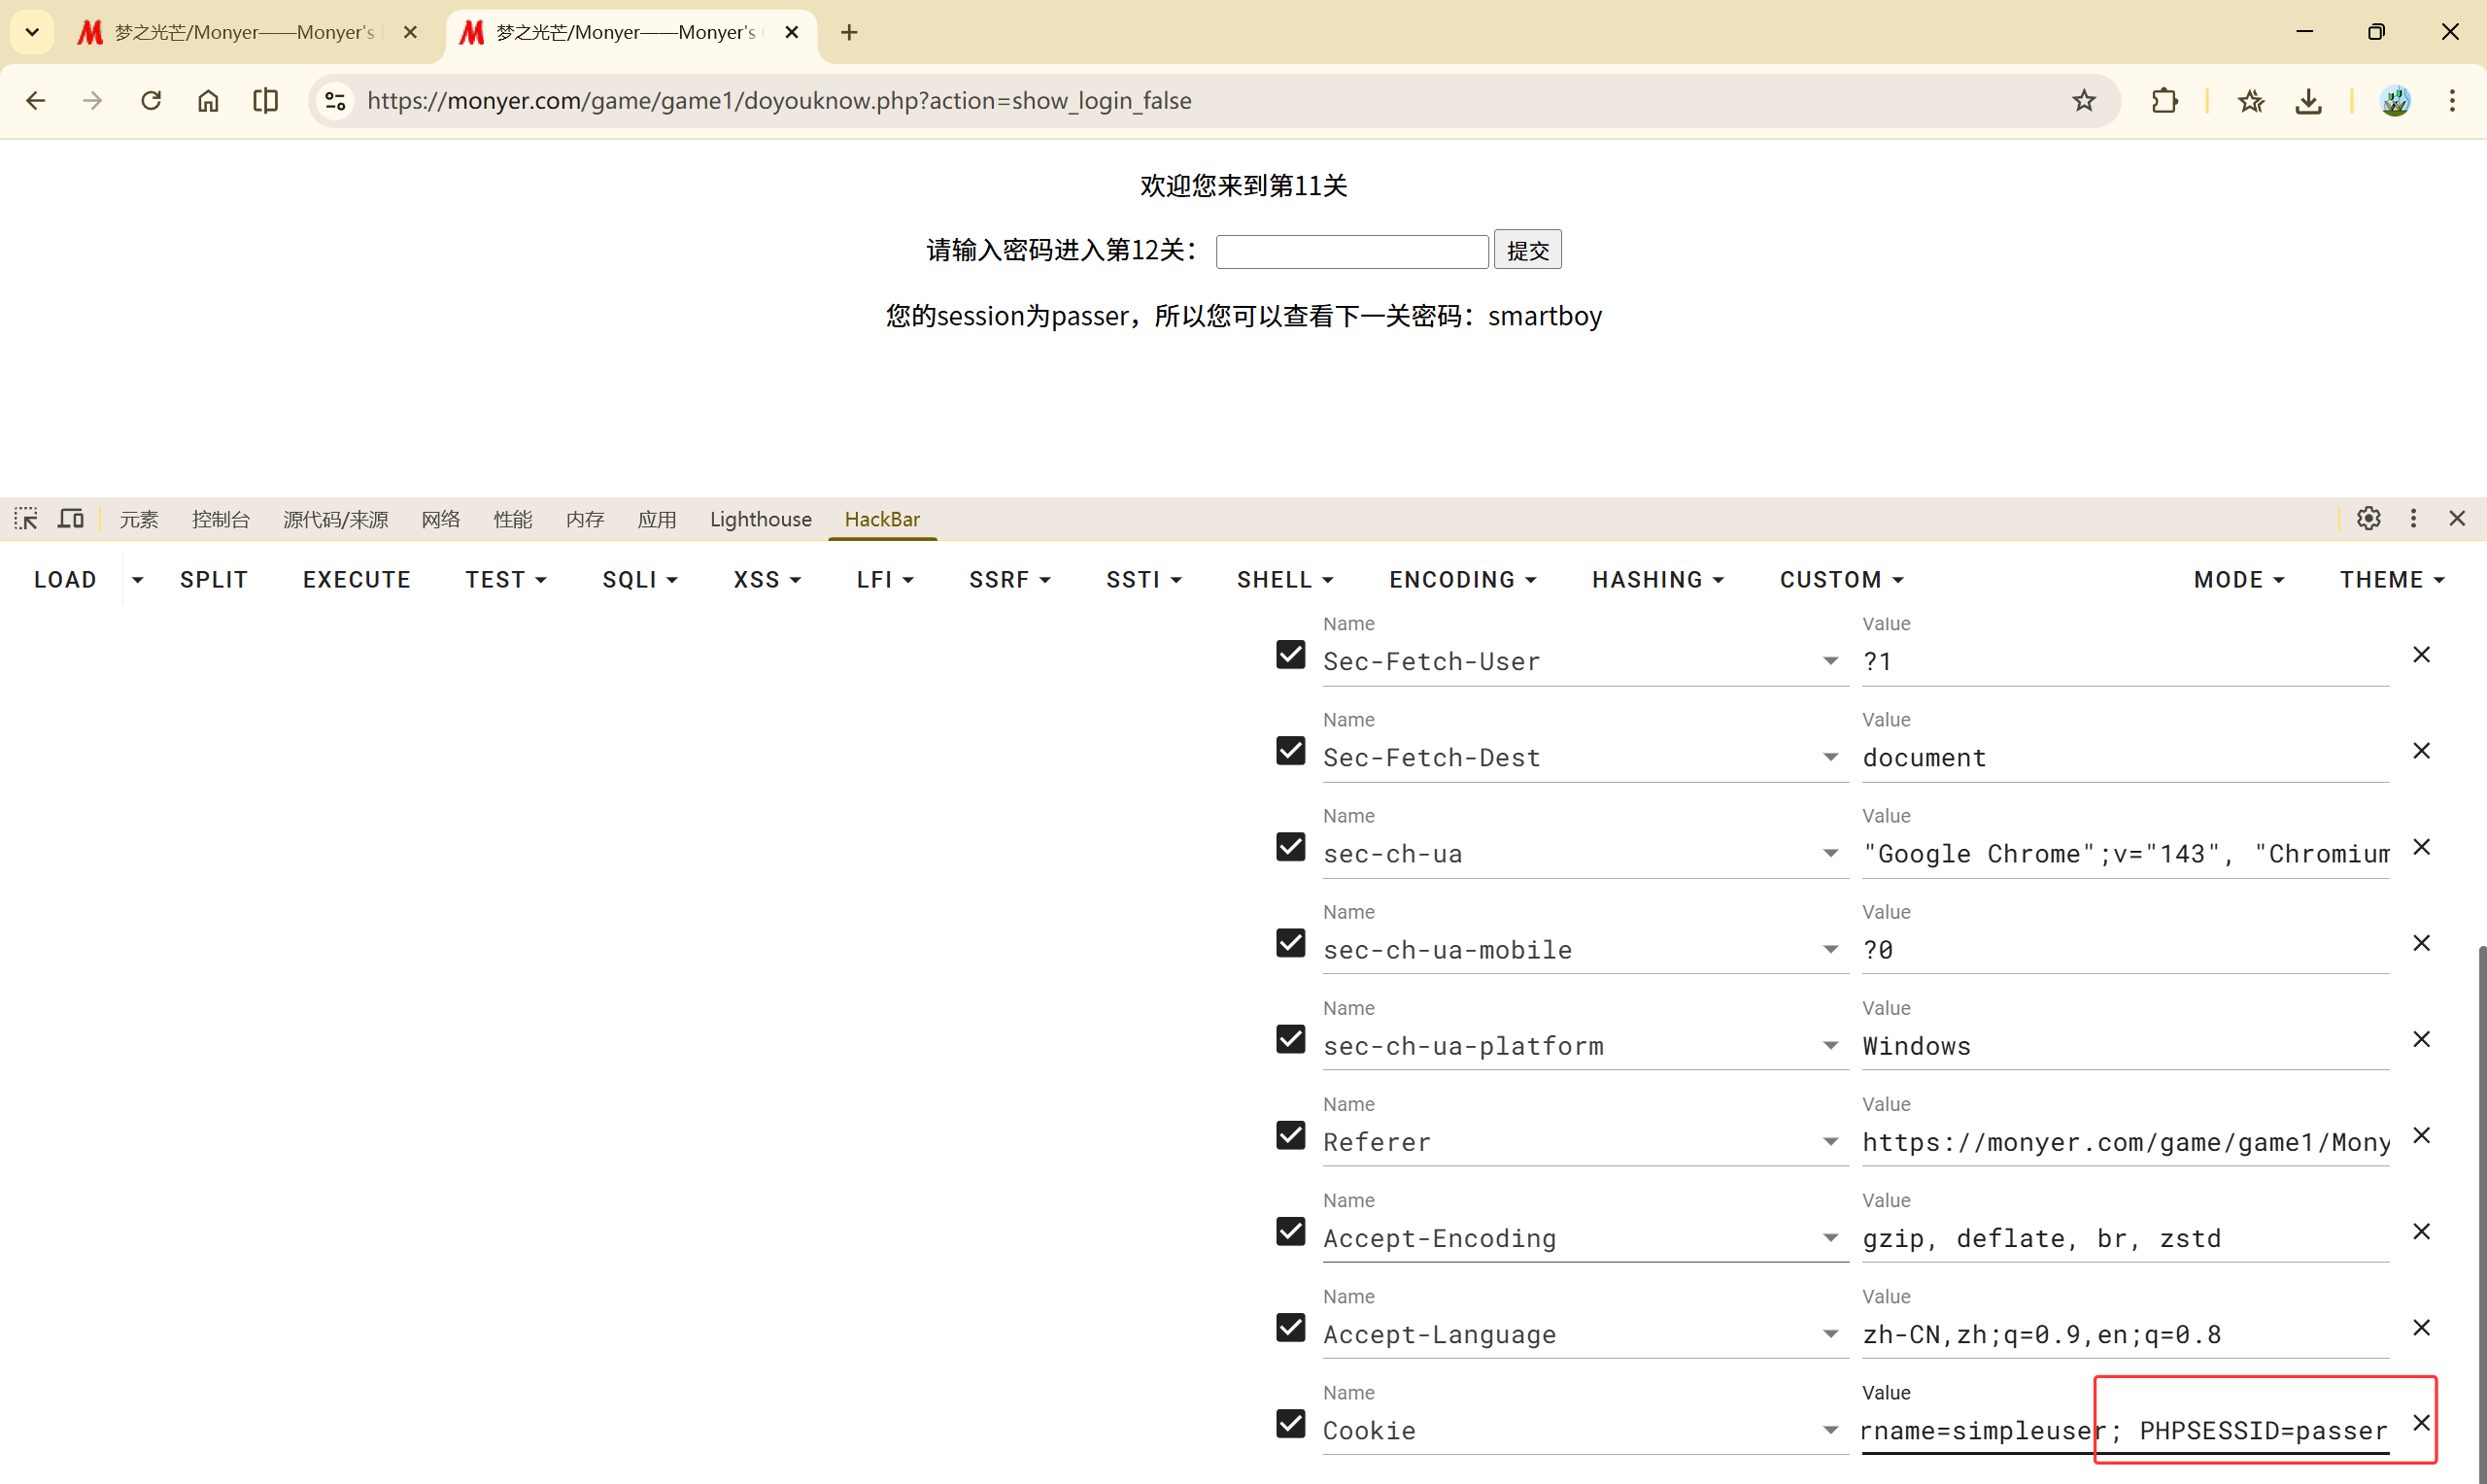Switch to the Lighthouse tab

coord(760,519)
